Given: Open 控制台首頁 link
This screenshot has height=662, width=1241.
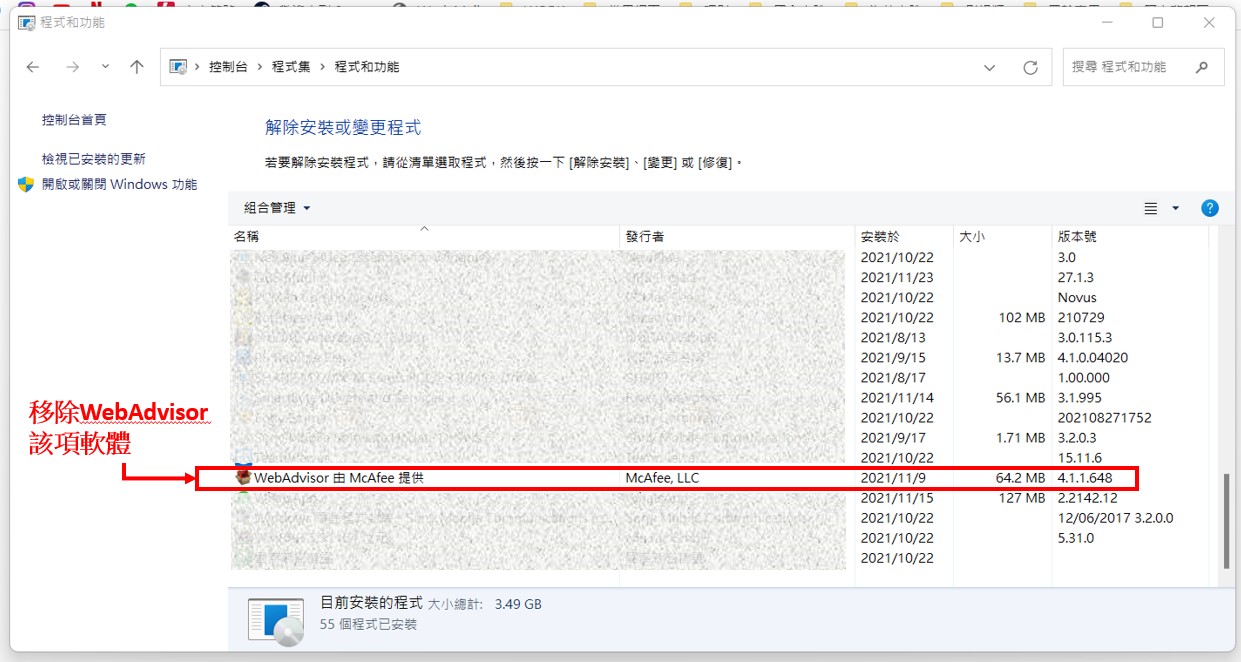Looking at the screenshot, I should pos(74,120).
